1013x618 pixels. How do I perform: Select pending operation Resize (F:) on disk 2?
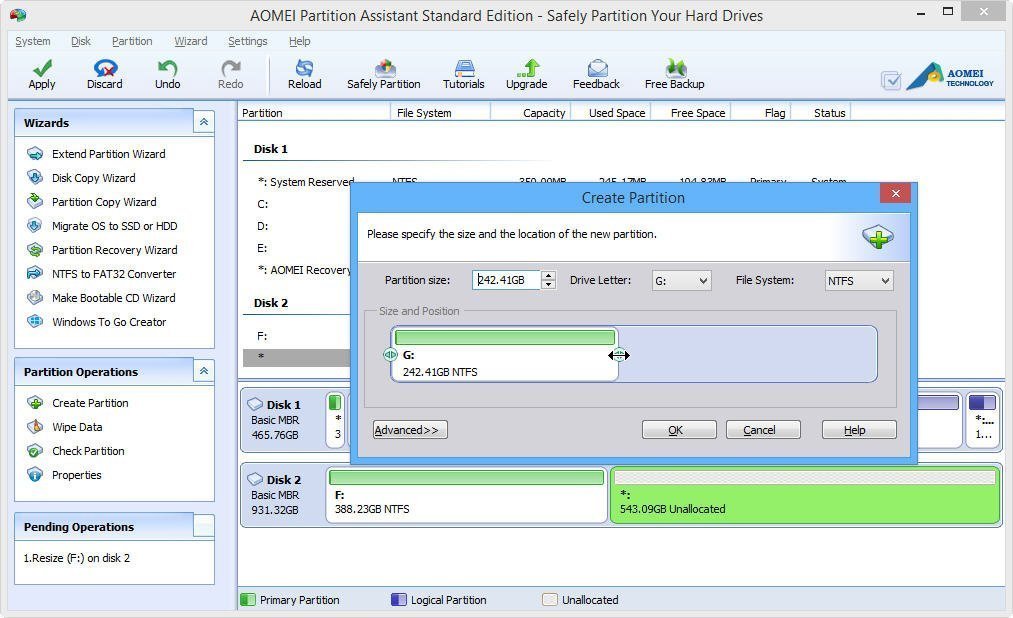pos(77,558)
